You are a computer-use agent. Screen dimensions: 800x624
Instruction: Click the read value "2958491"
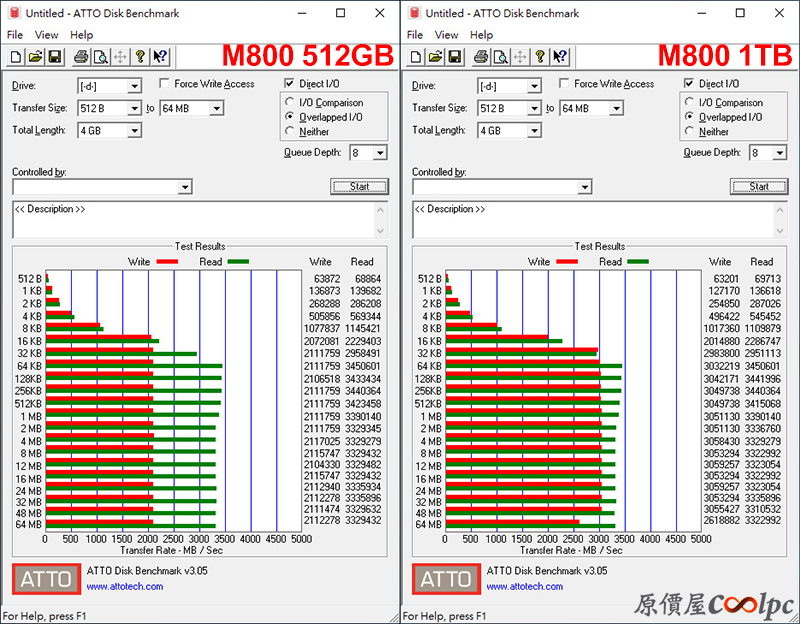[x=363, y=353]
